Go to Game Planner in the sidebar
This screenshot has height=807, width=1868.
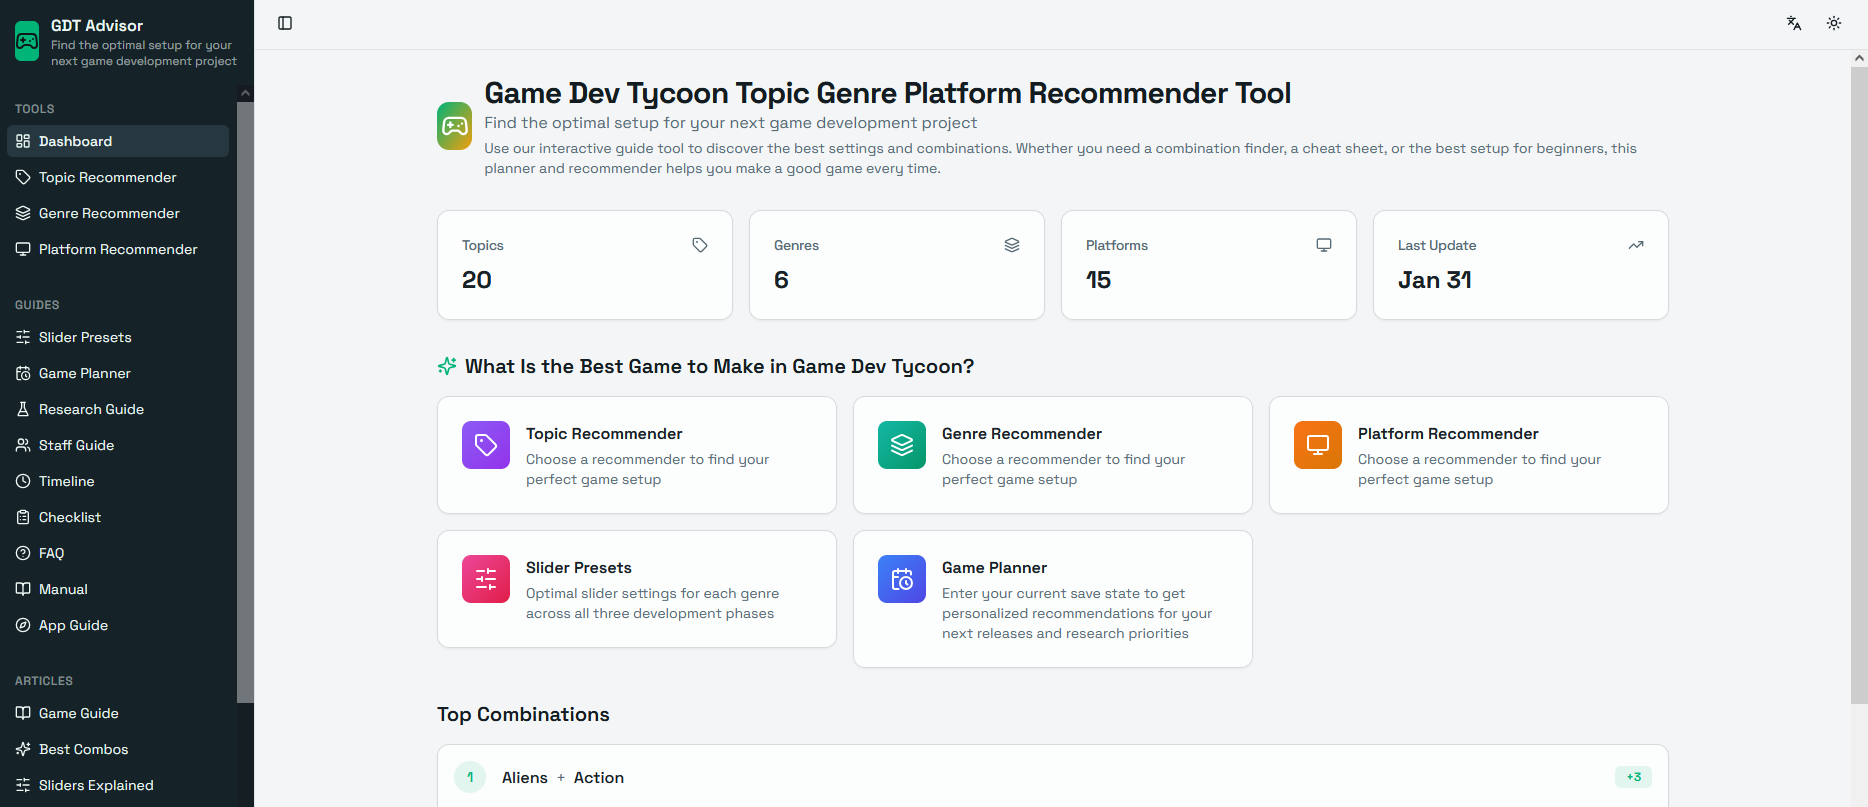click(x=118, y=373)
